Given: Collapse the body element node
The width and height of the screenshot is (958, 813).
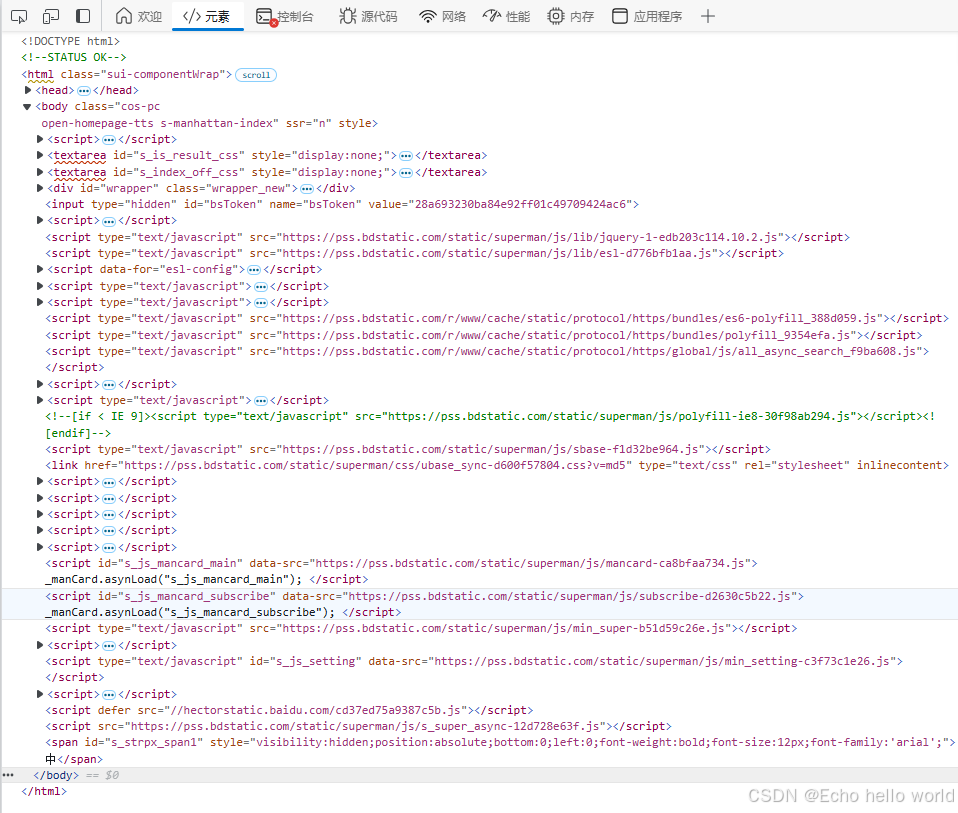Looking at the screenshot, I should click(27, 107).
